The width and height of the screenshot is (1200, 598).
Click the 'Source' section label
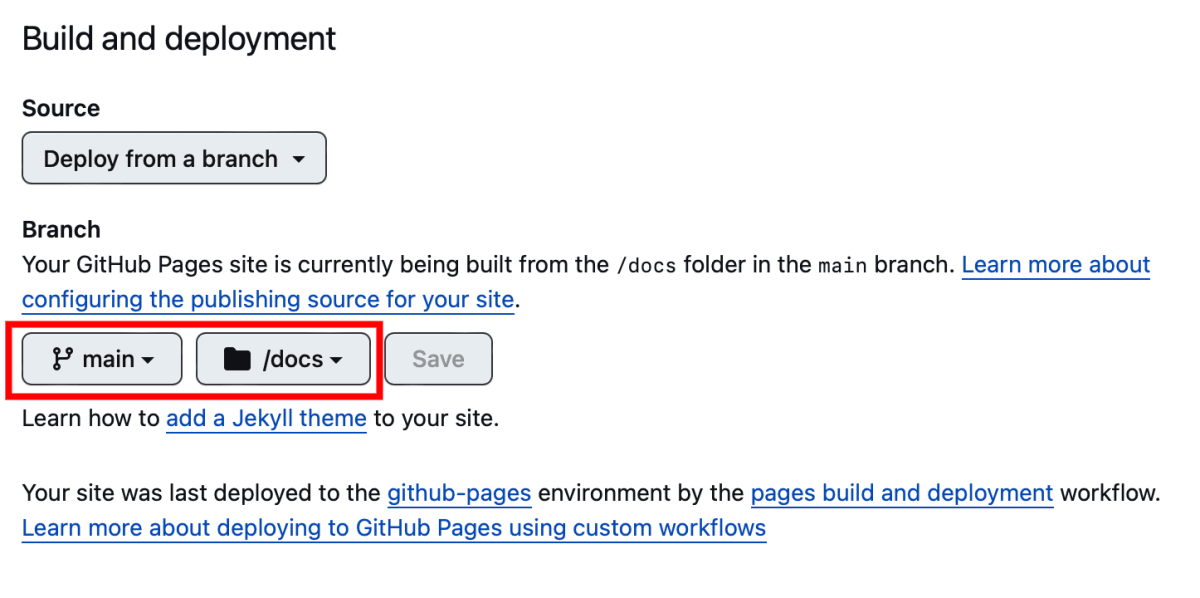[61, 108]
